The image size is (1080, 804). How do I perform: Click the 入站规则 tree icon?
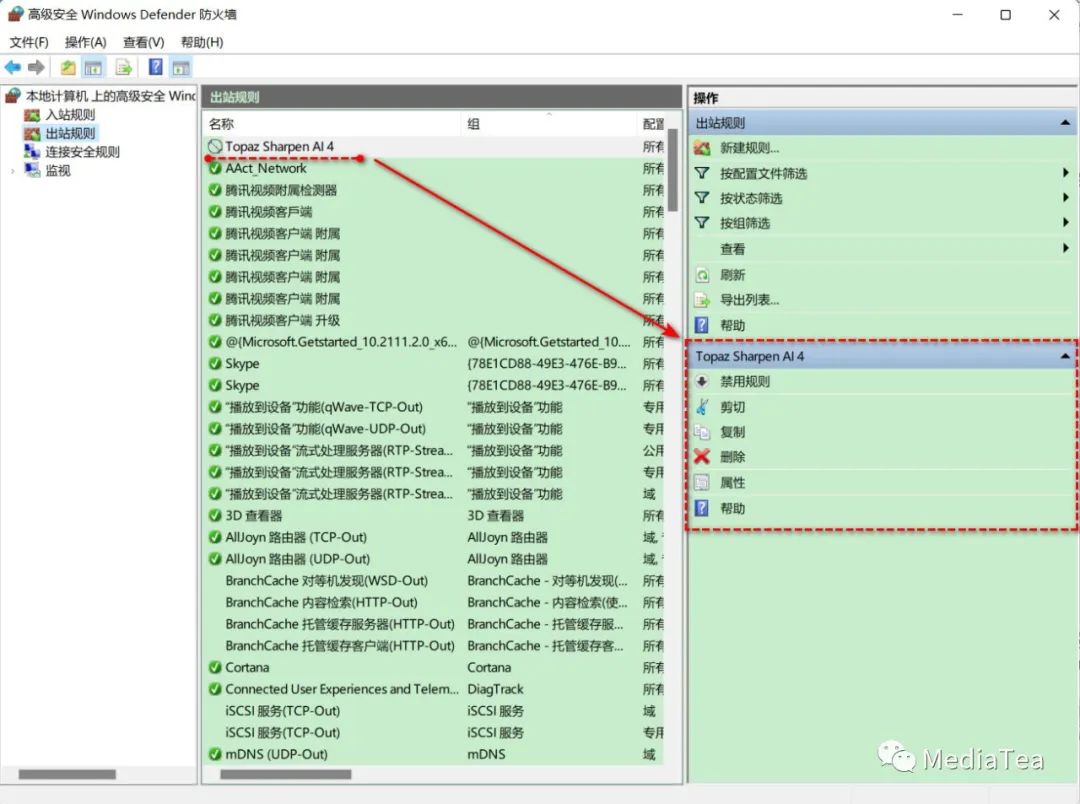[32, 114]
